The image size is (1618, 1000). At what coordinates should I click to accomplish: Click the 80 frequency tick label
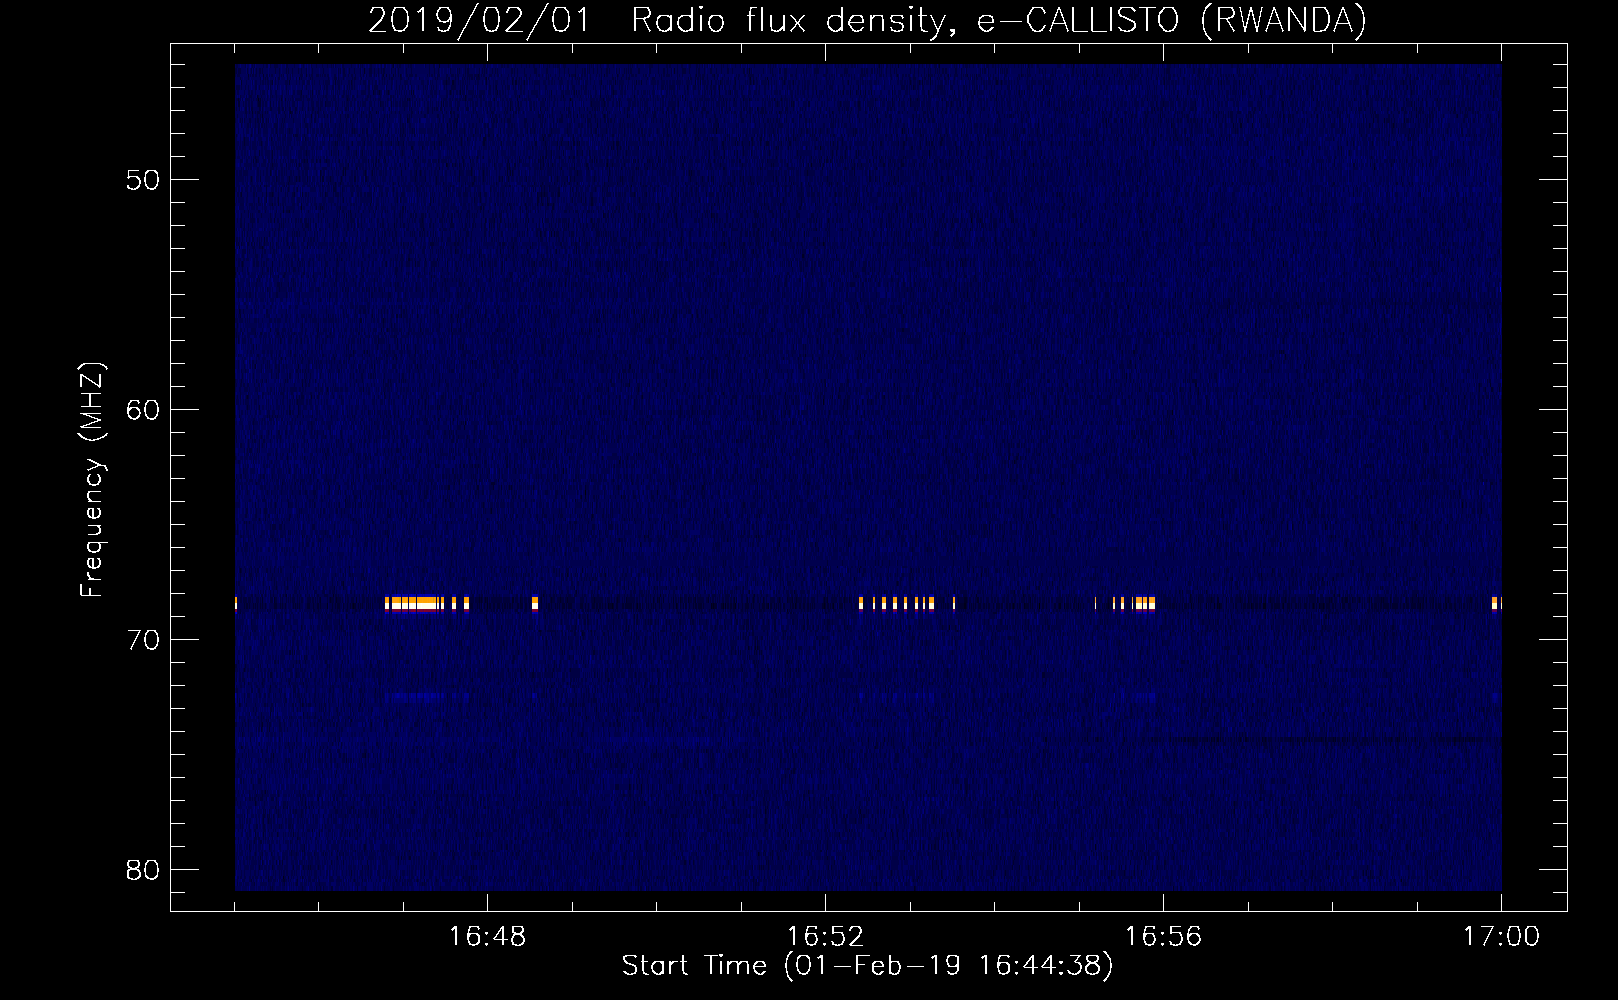143,870
